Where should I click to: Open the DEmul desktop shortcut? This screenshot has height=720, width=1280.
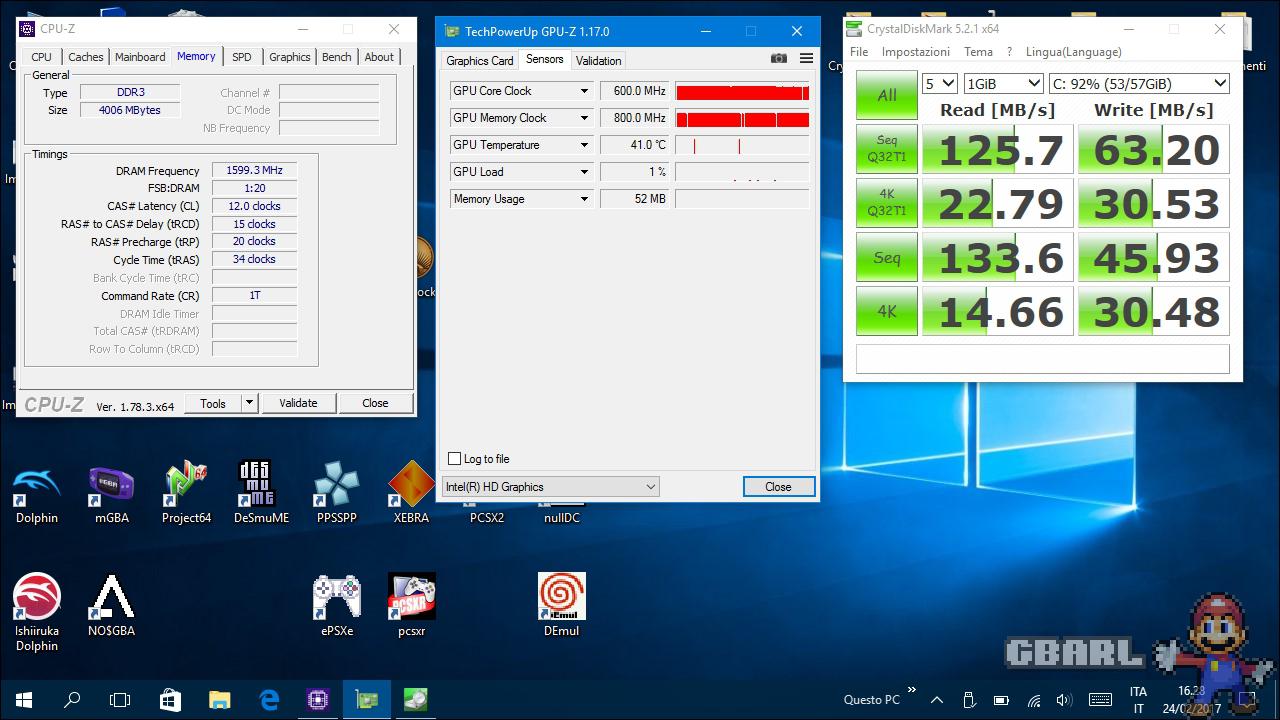pos(561,605)
